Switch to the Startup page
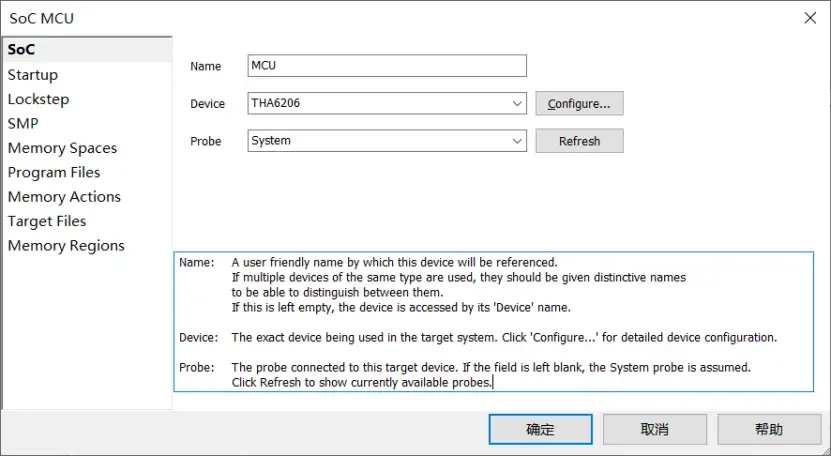 (x=32, y=75)
